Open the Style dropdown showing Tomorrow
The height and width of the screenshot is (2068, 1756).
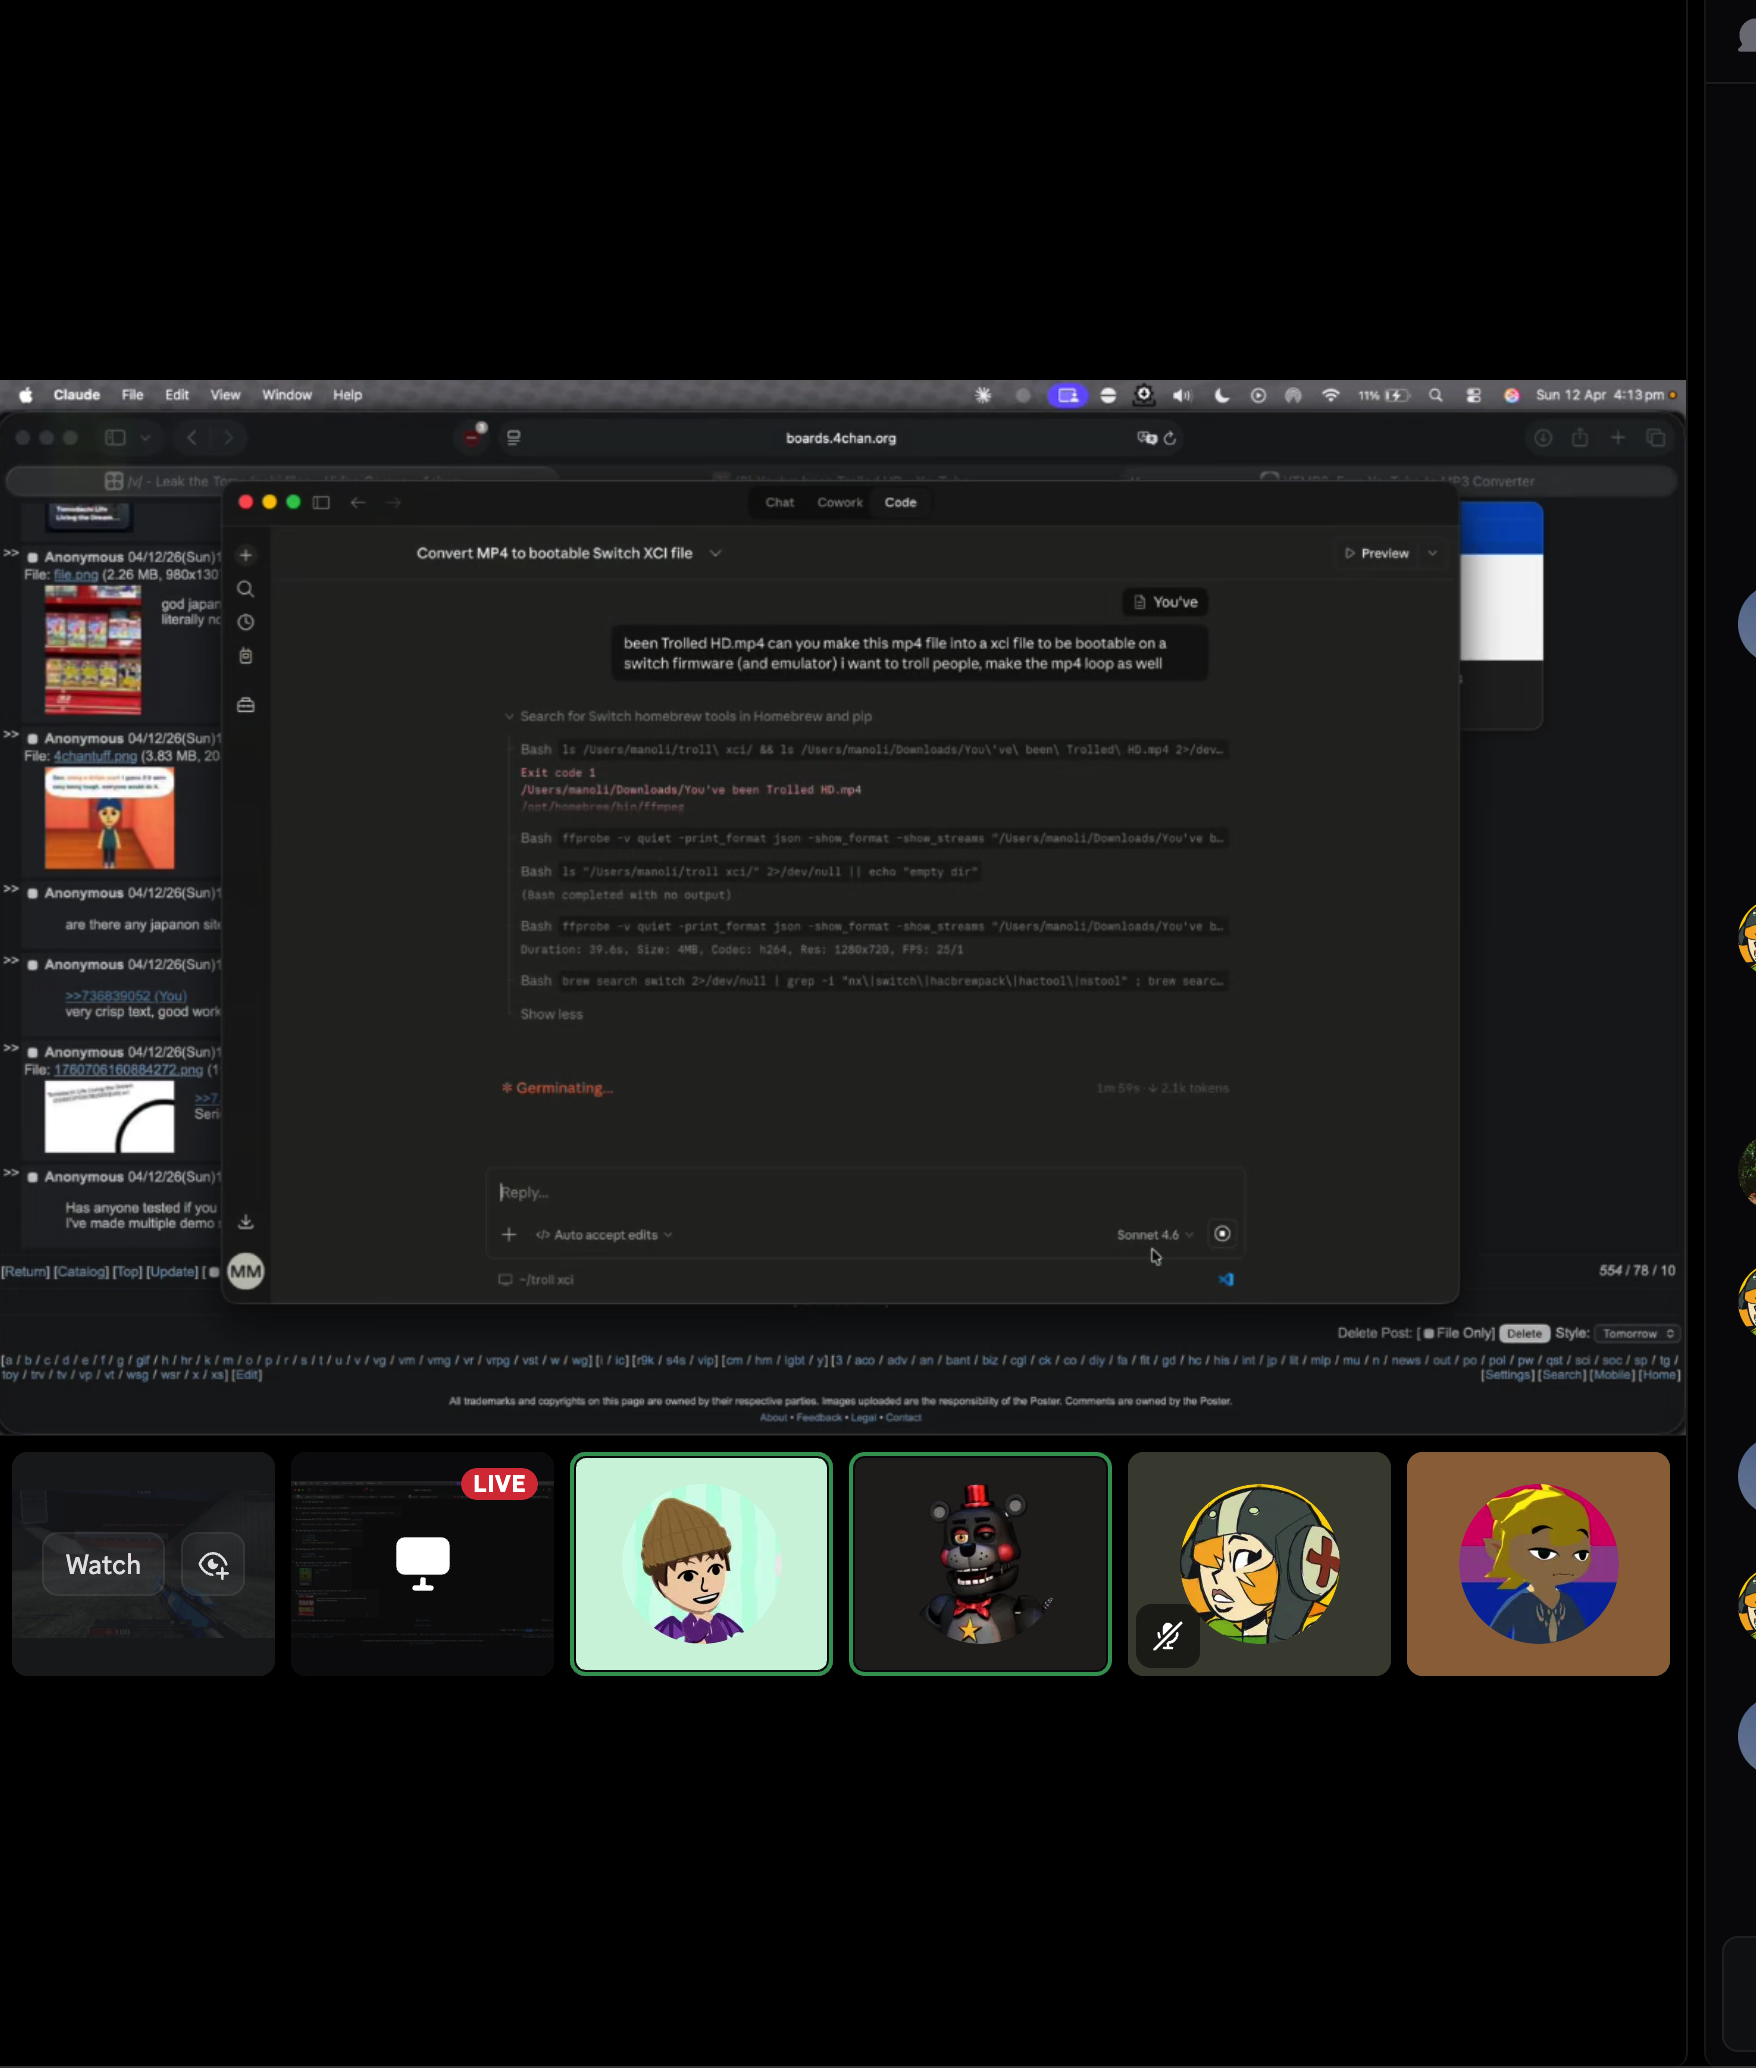[1636, 1333]
